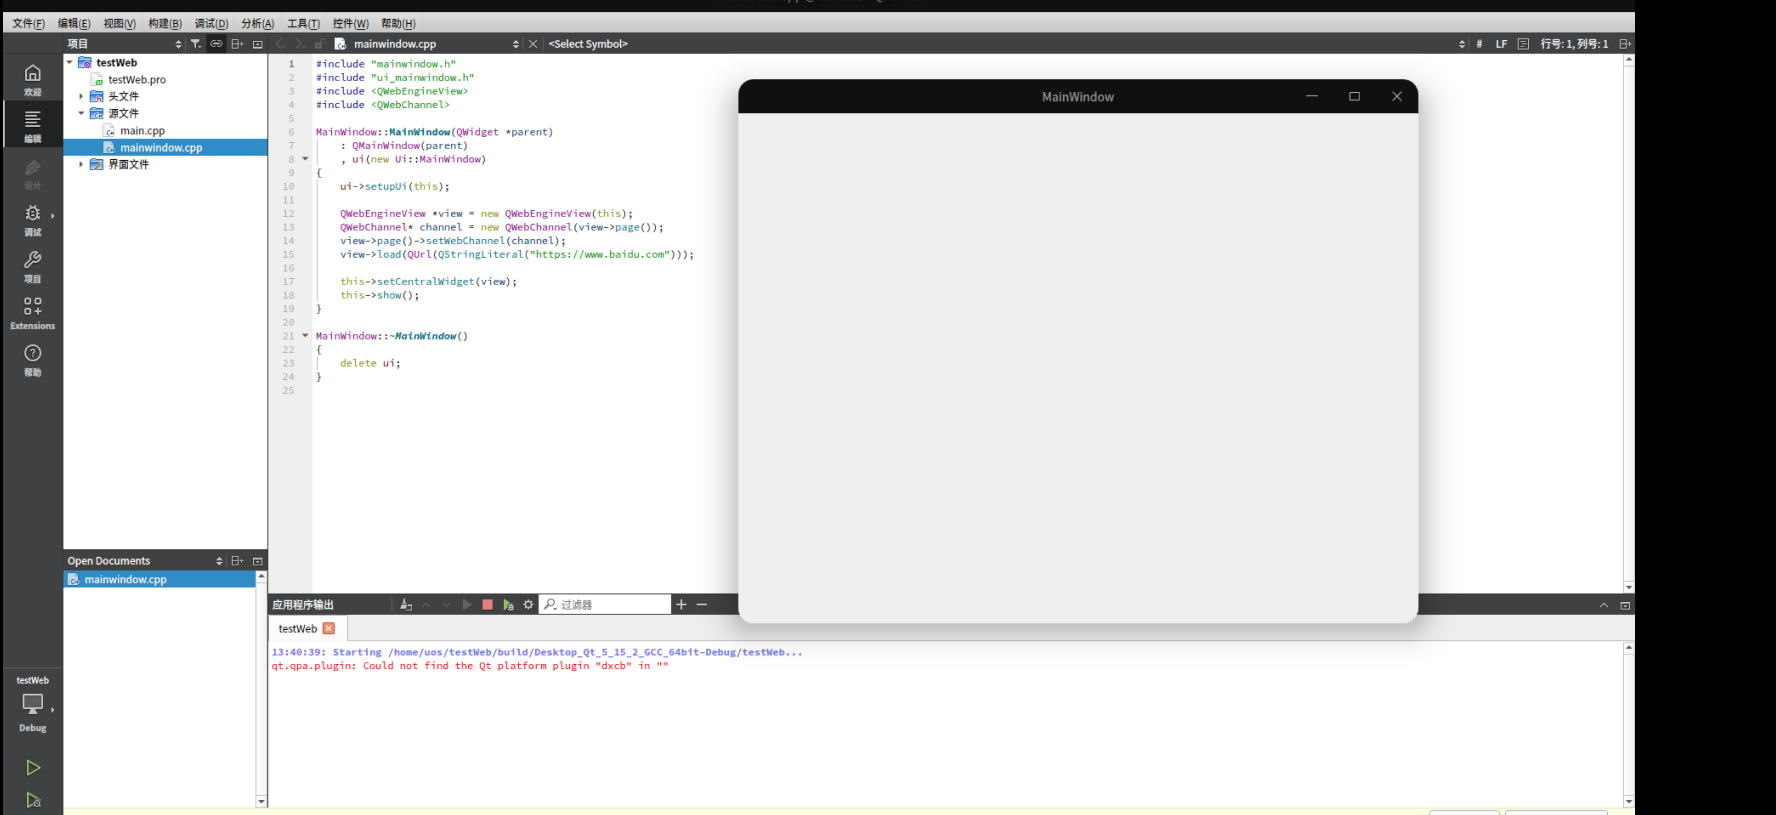Collapse the 源文件 source files folder
Viewport: 1776px width, 815px height.
pyautogui.click(x=81, y=113)
